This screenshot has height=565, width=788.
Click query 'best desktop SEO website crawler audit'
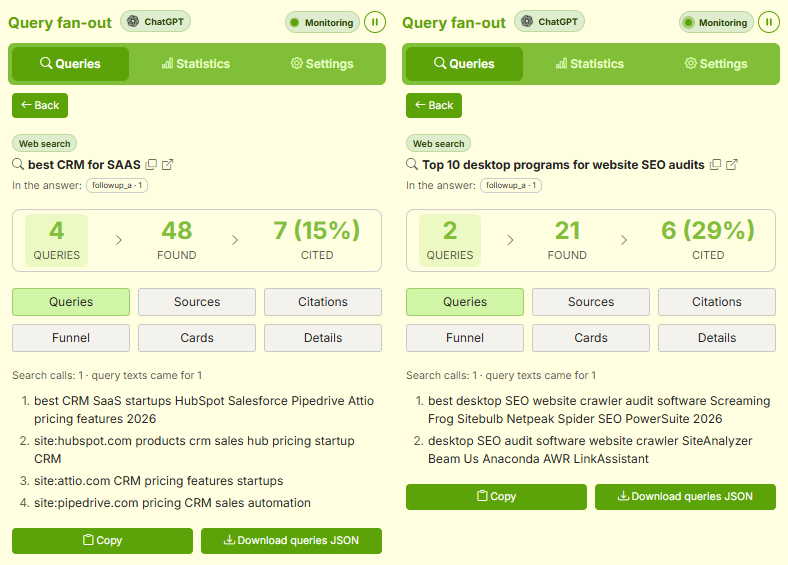click(x=599, y=410)
